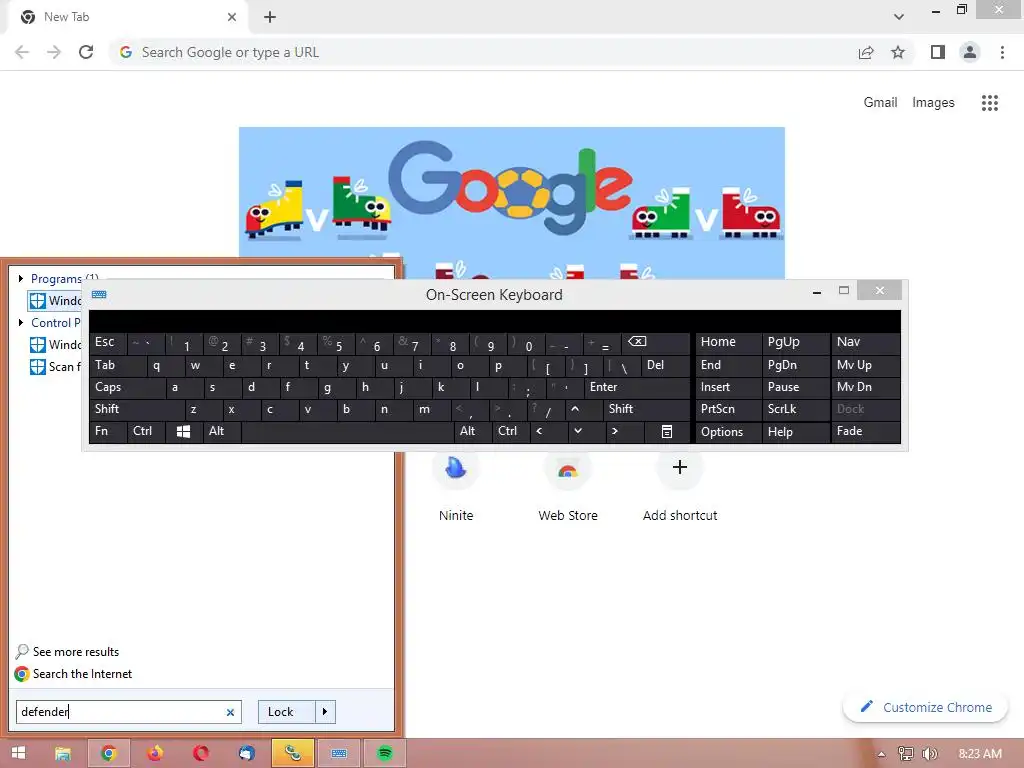Expand the Control Panel results group
This screenshot has width=1024, height=768.
tap(21, 323)
